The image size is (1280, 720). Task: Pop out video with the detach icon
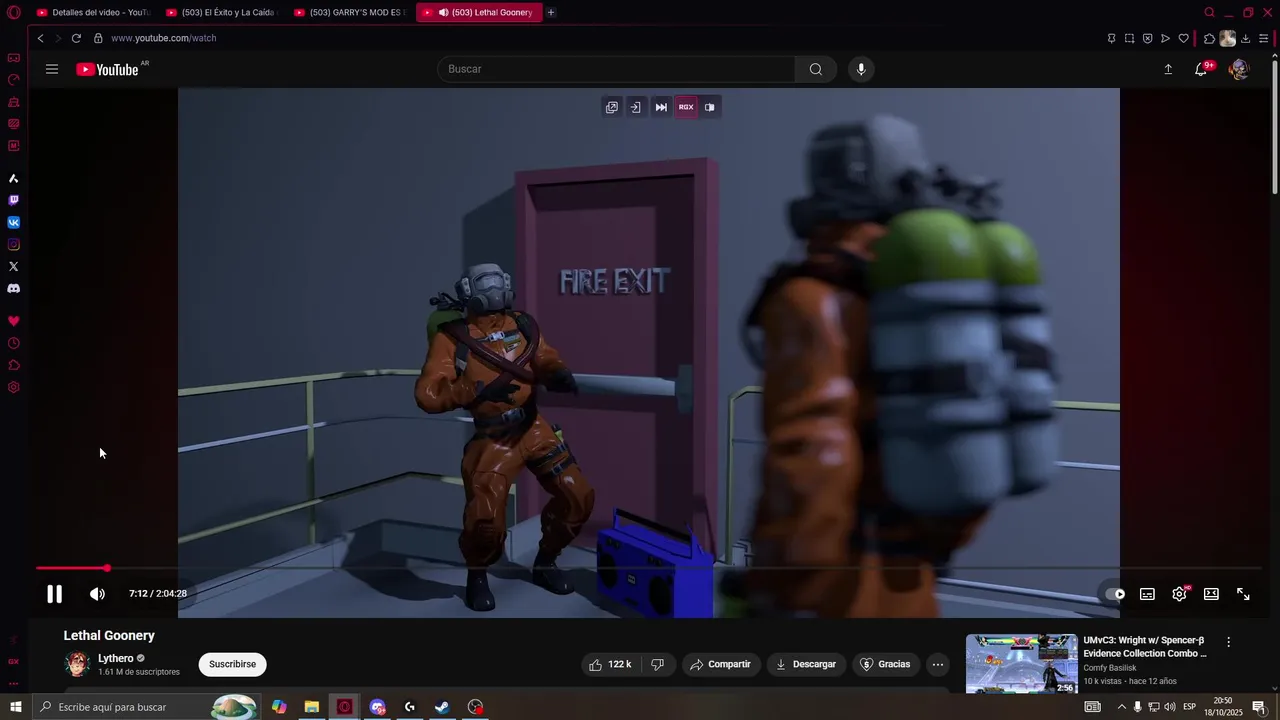(612, 107)
